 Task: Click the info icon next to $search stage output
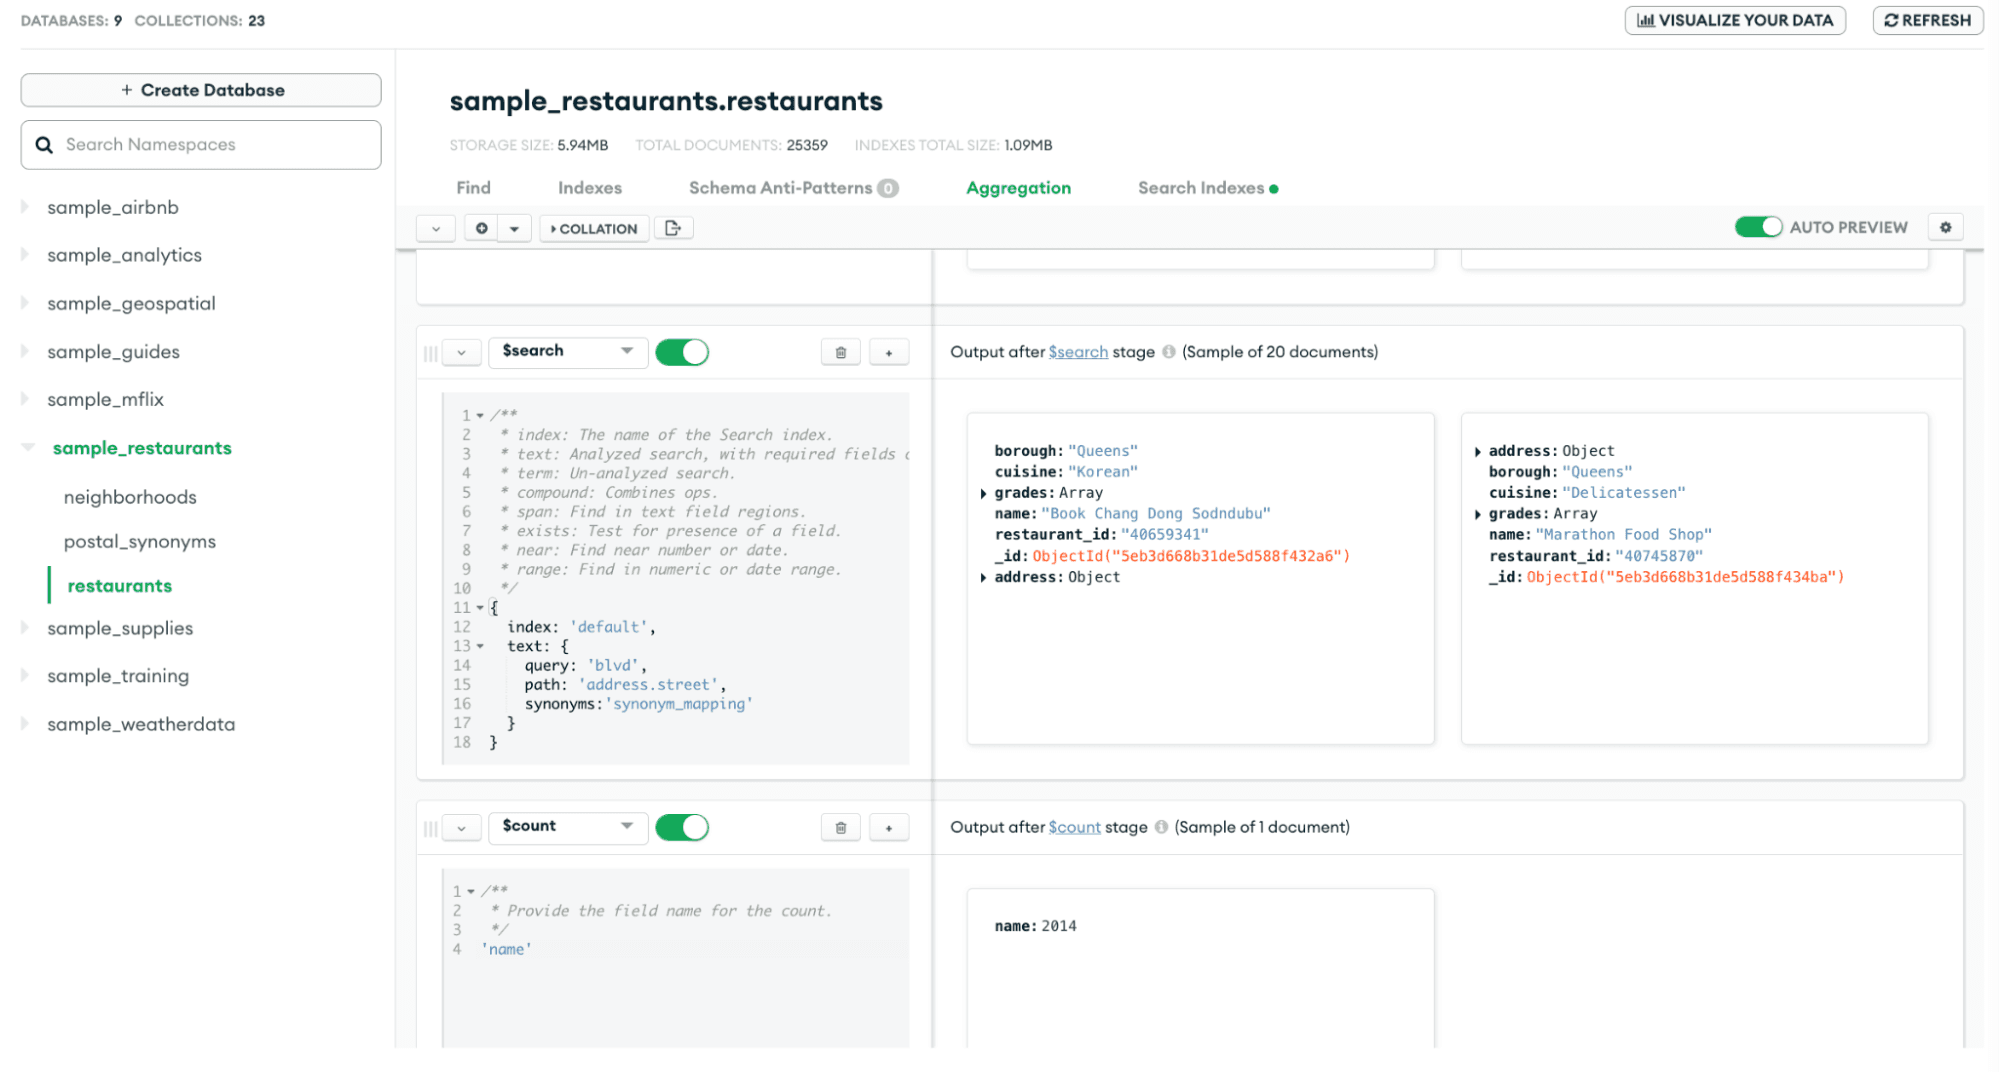pyautogui.click(x=1168, y=352)
